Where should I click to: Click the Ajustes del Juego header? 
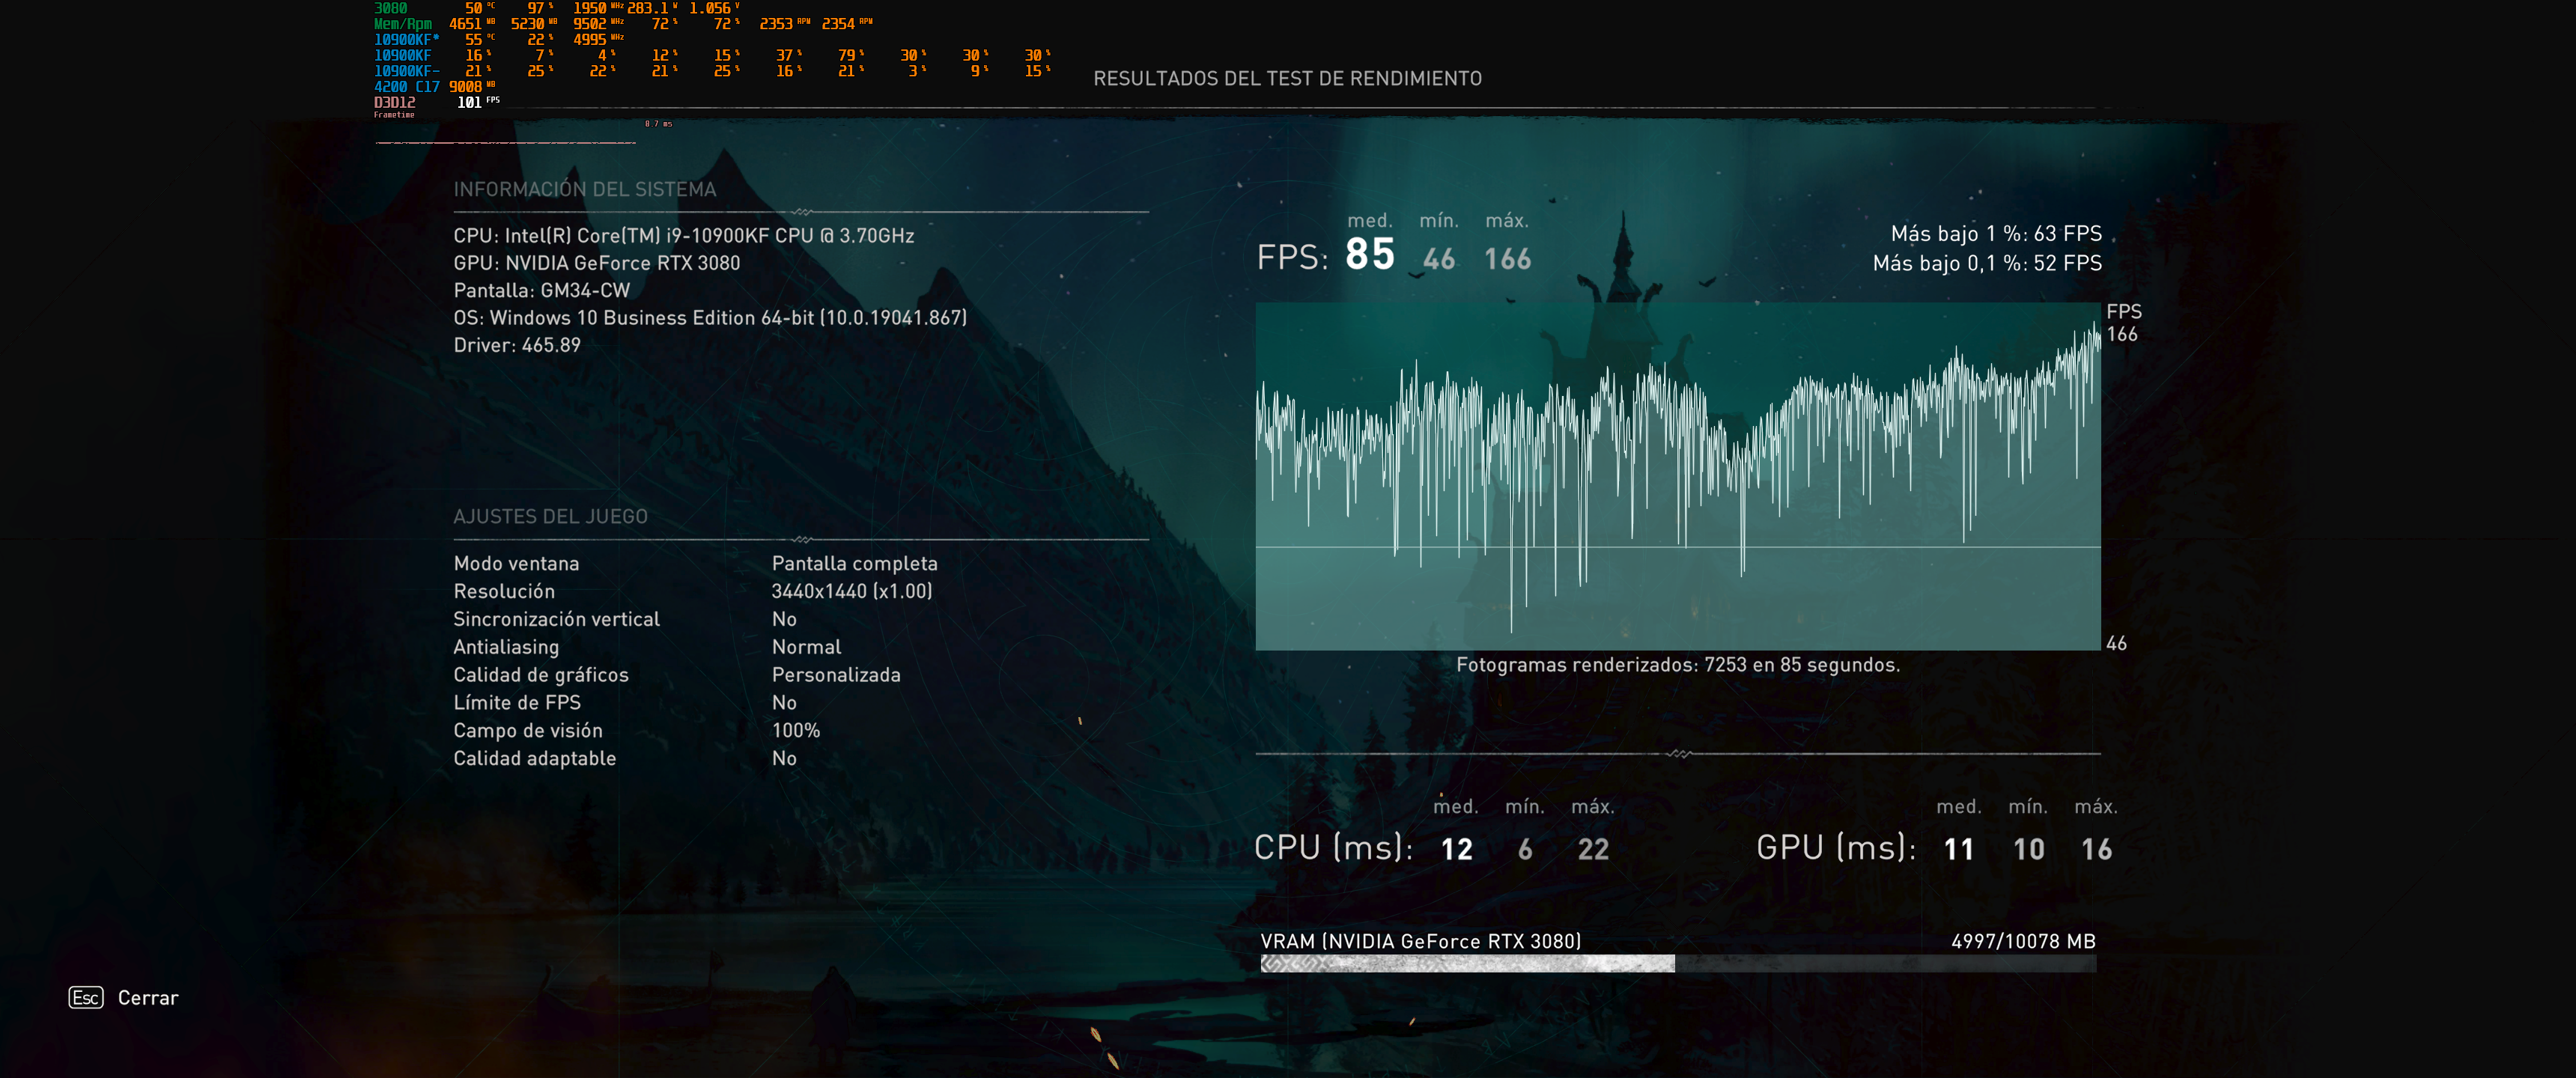coord(550,517)
